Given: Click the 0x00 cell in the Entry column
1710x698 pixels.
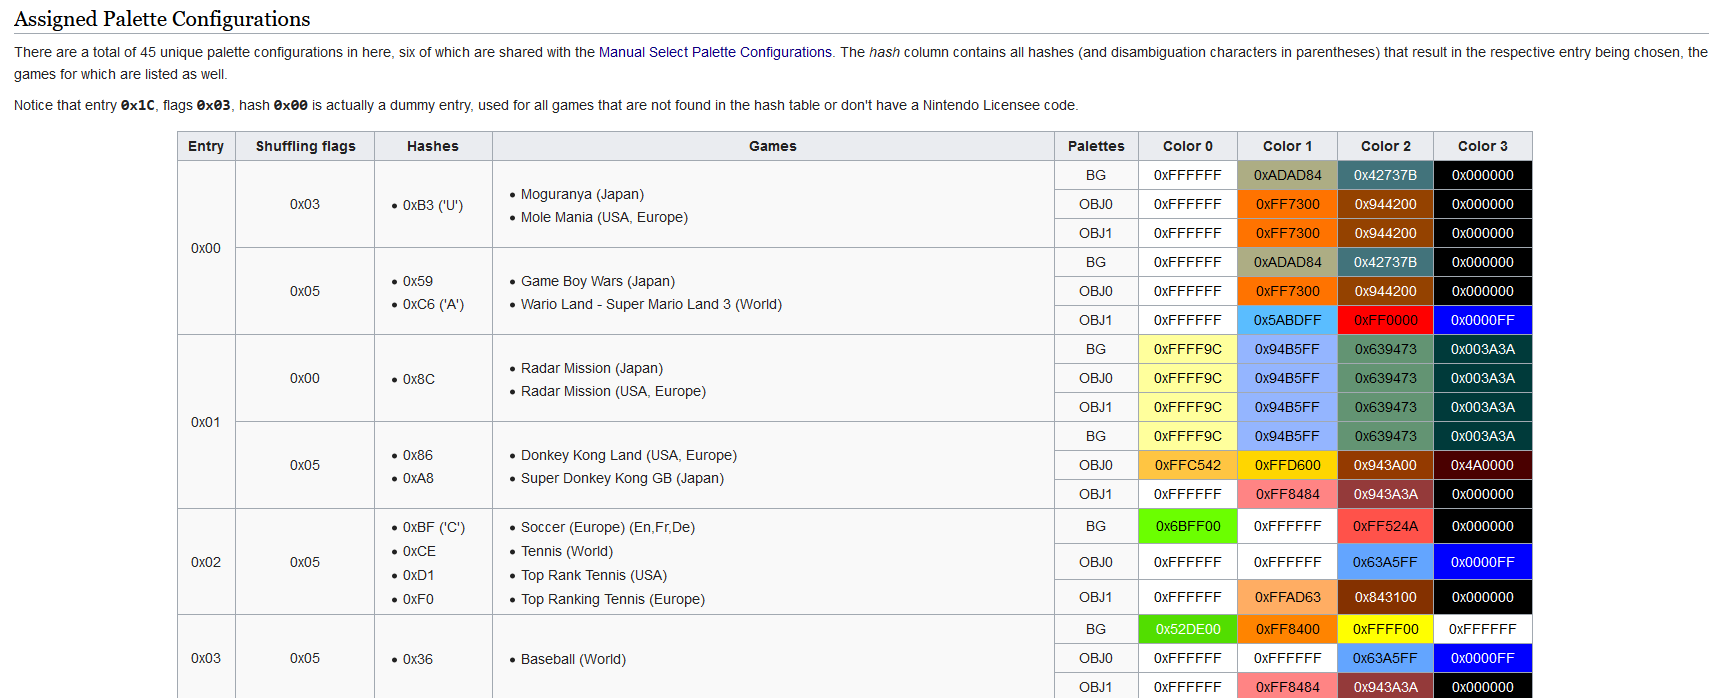Looking at the screenshot, I should (x=206, y=248).
